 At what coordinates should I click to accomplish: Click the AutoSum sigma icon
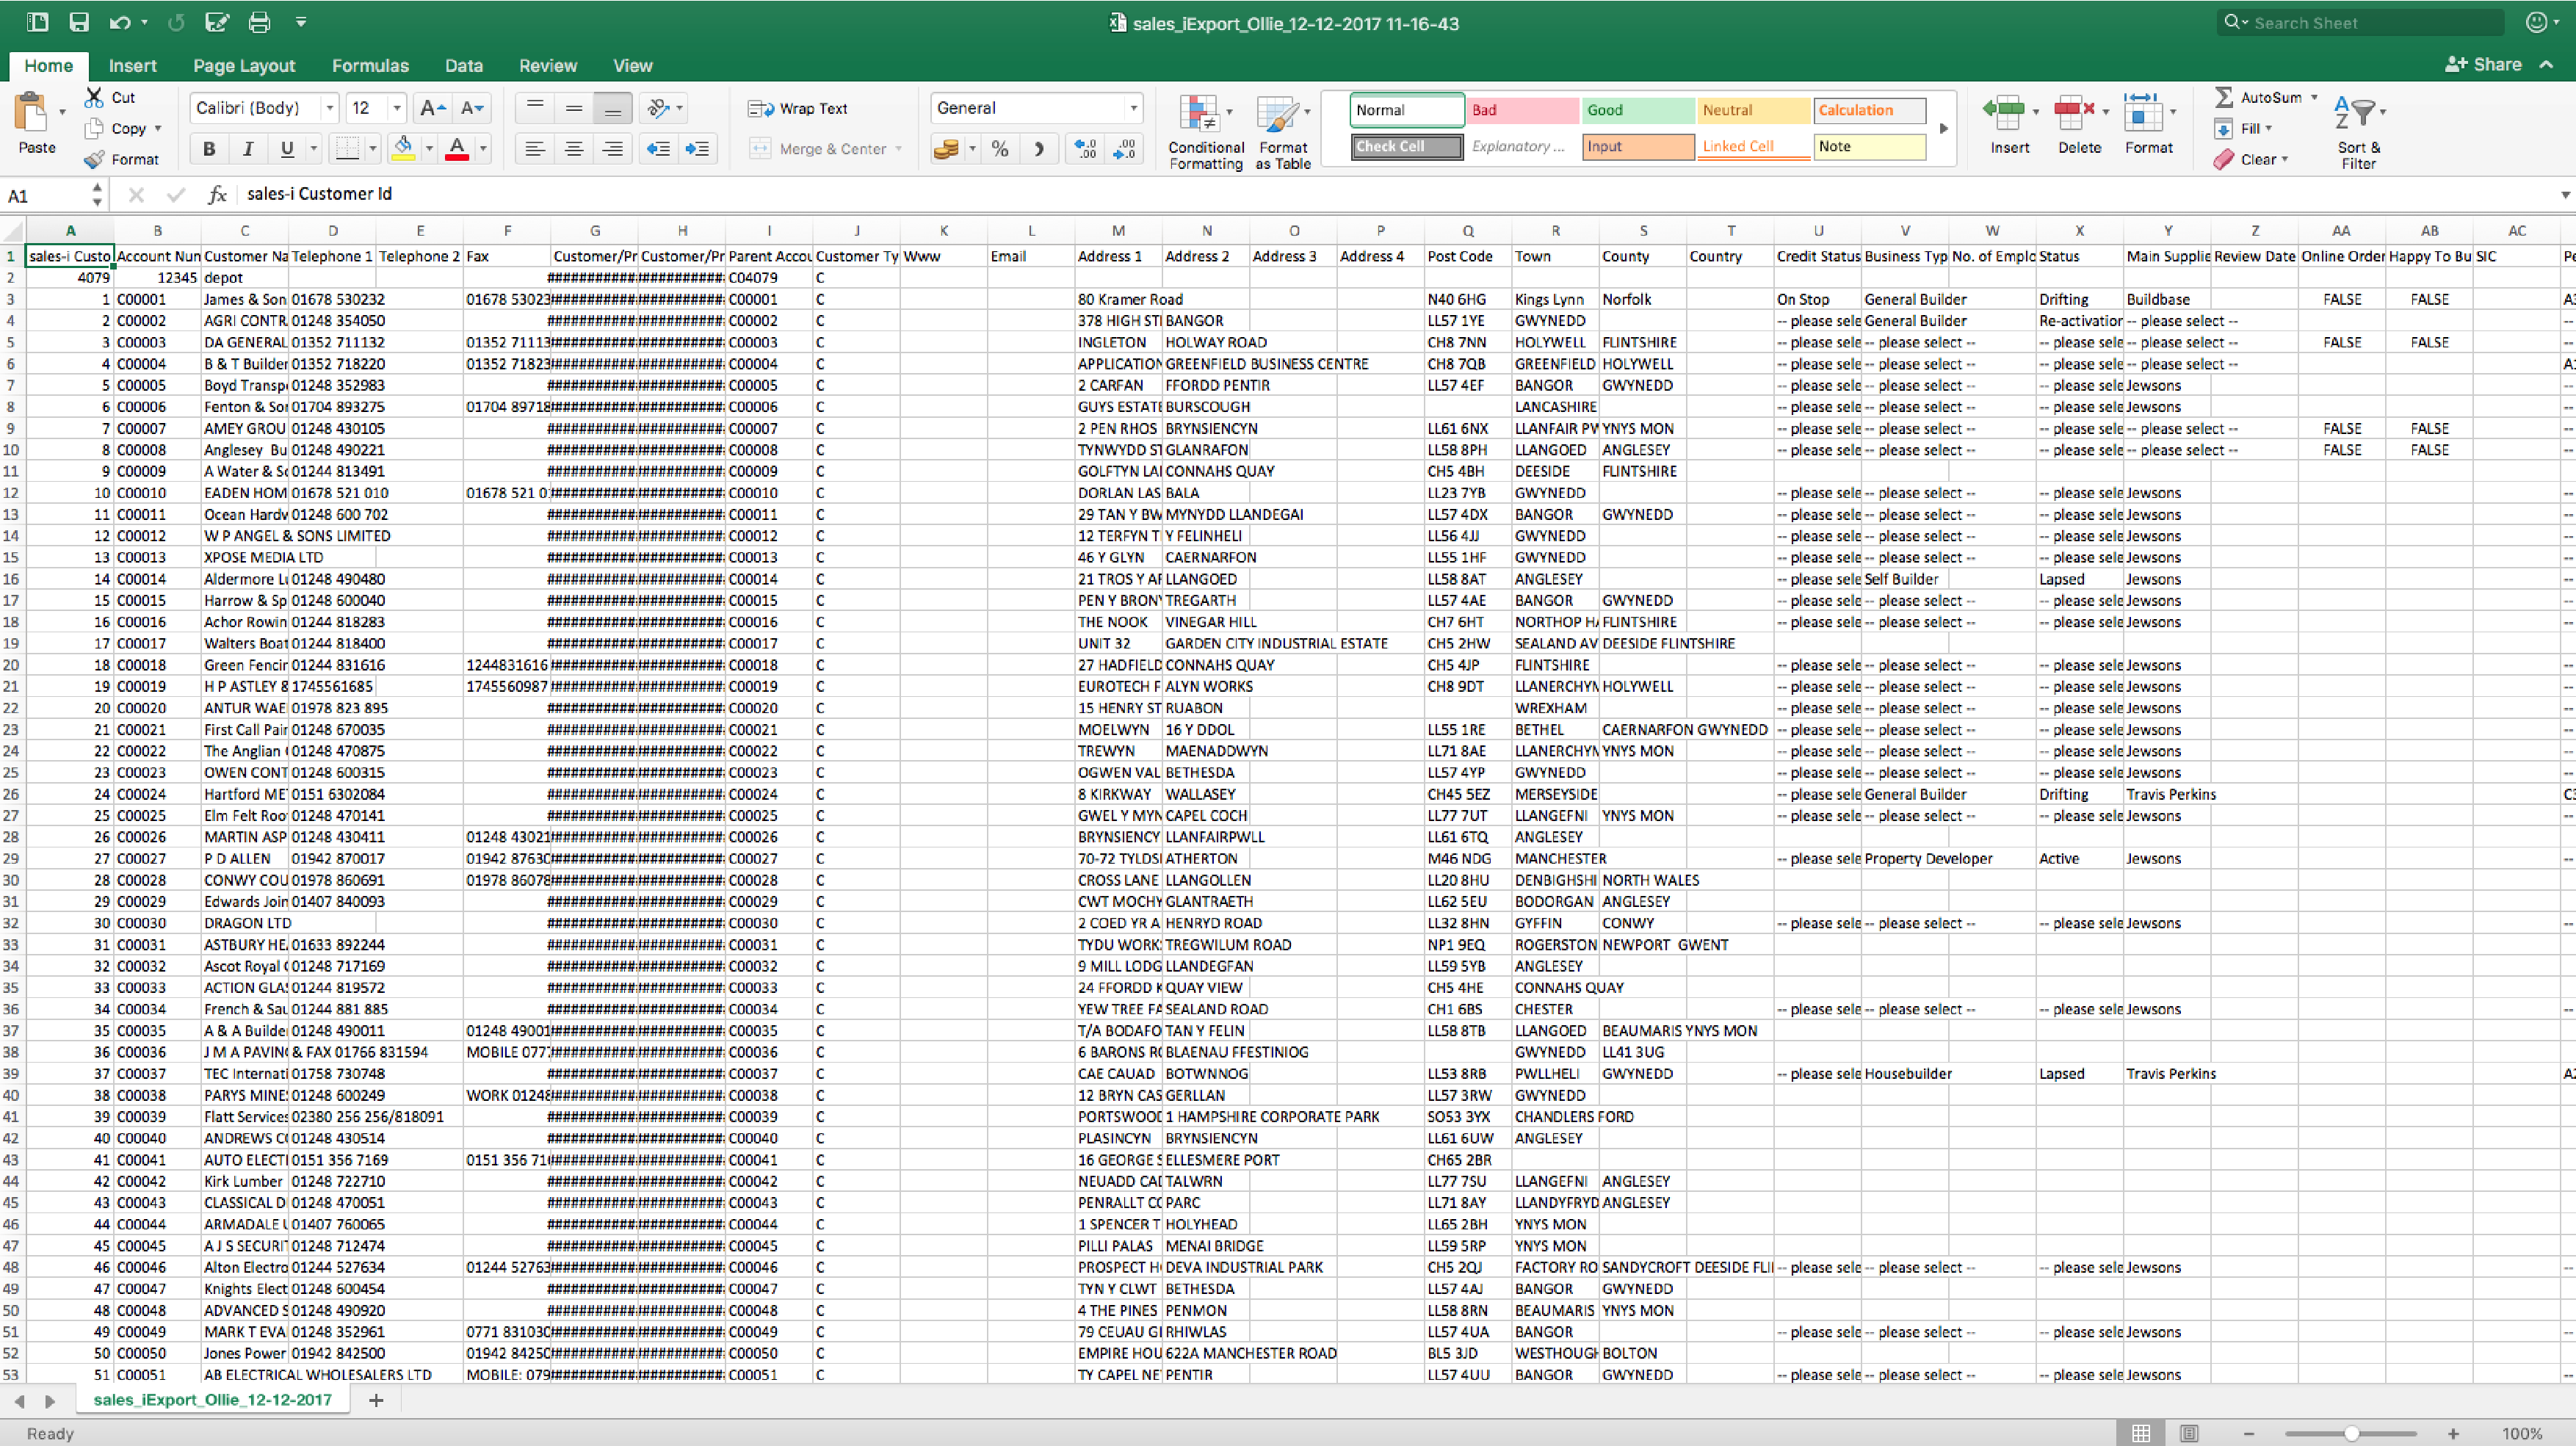[x=2223, y=97]
